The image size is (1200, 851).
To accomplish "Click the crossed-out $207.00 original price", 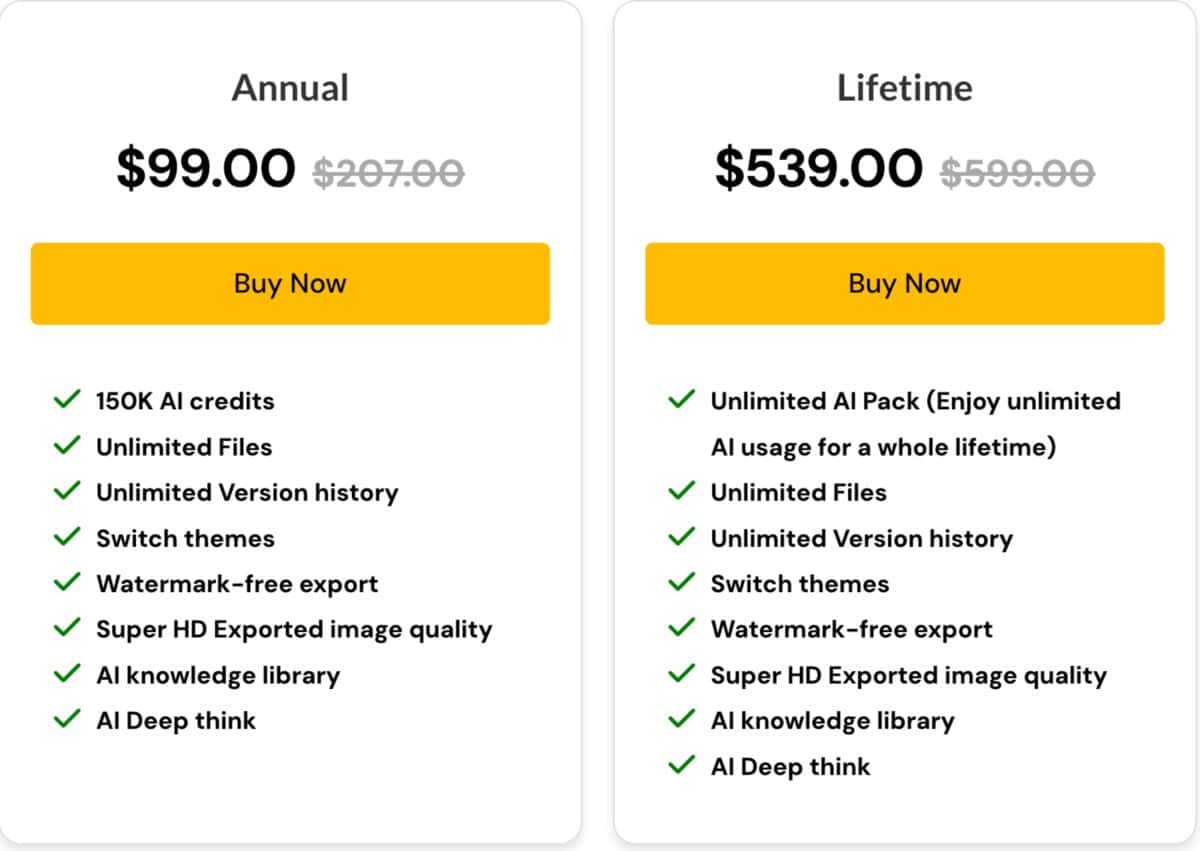I will coord(388,173).
